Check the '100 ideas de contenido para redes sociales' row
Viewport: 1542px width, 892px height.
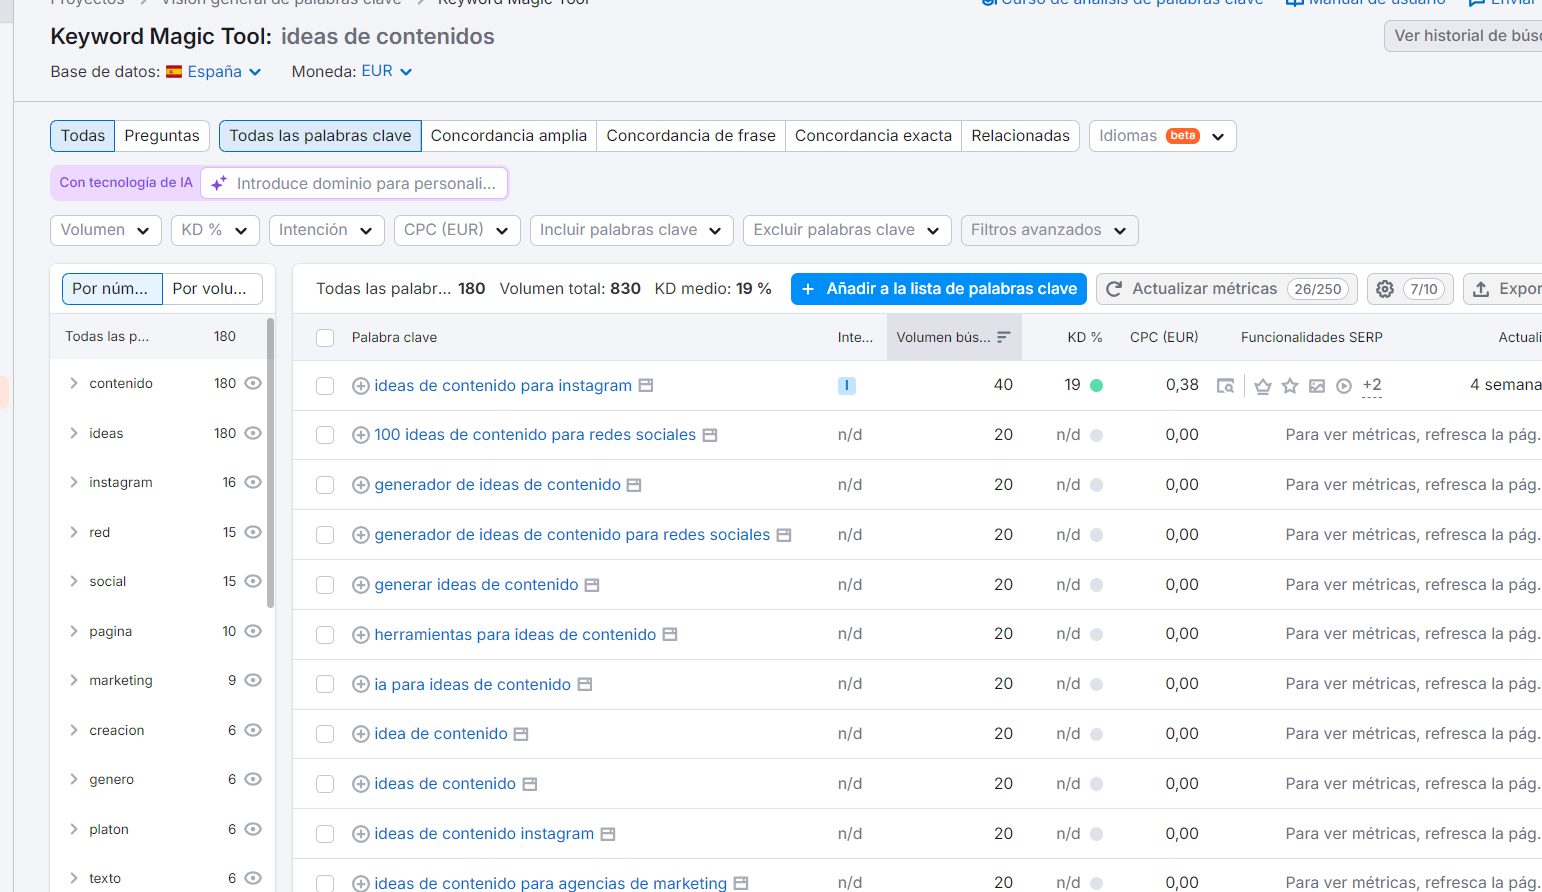tap(325, 435)
